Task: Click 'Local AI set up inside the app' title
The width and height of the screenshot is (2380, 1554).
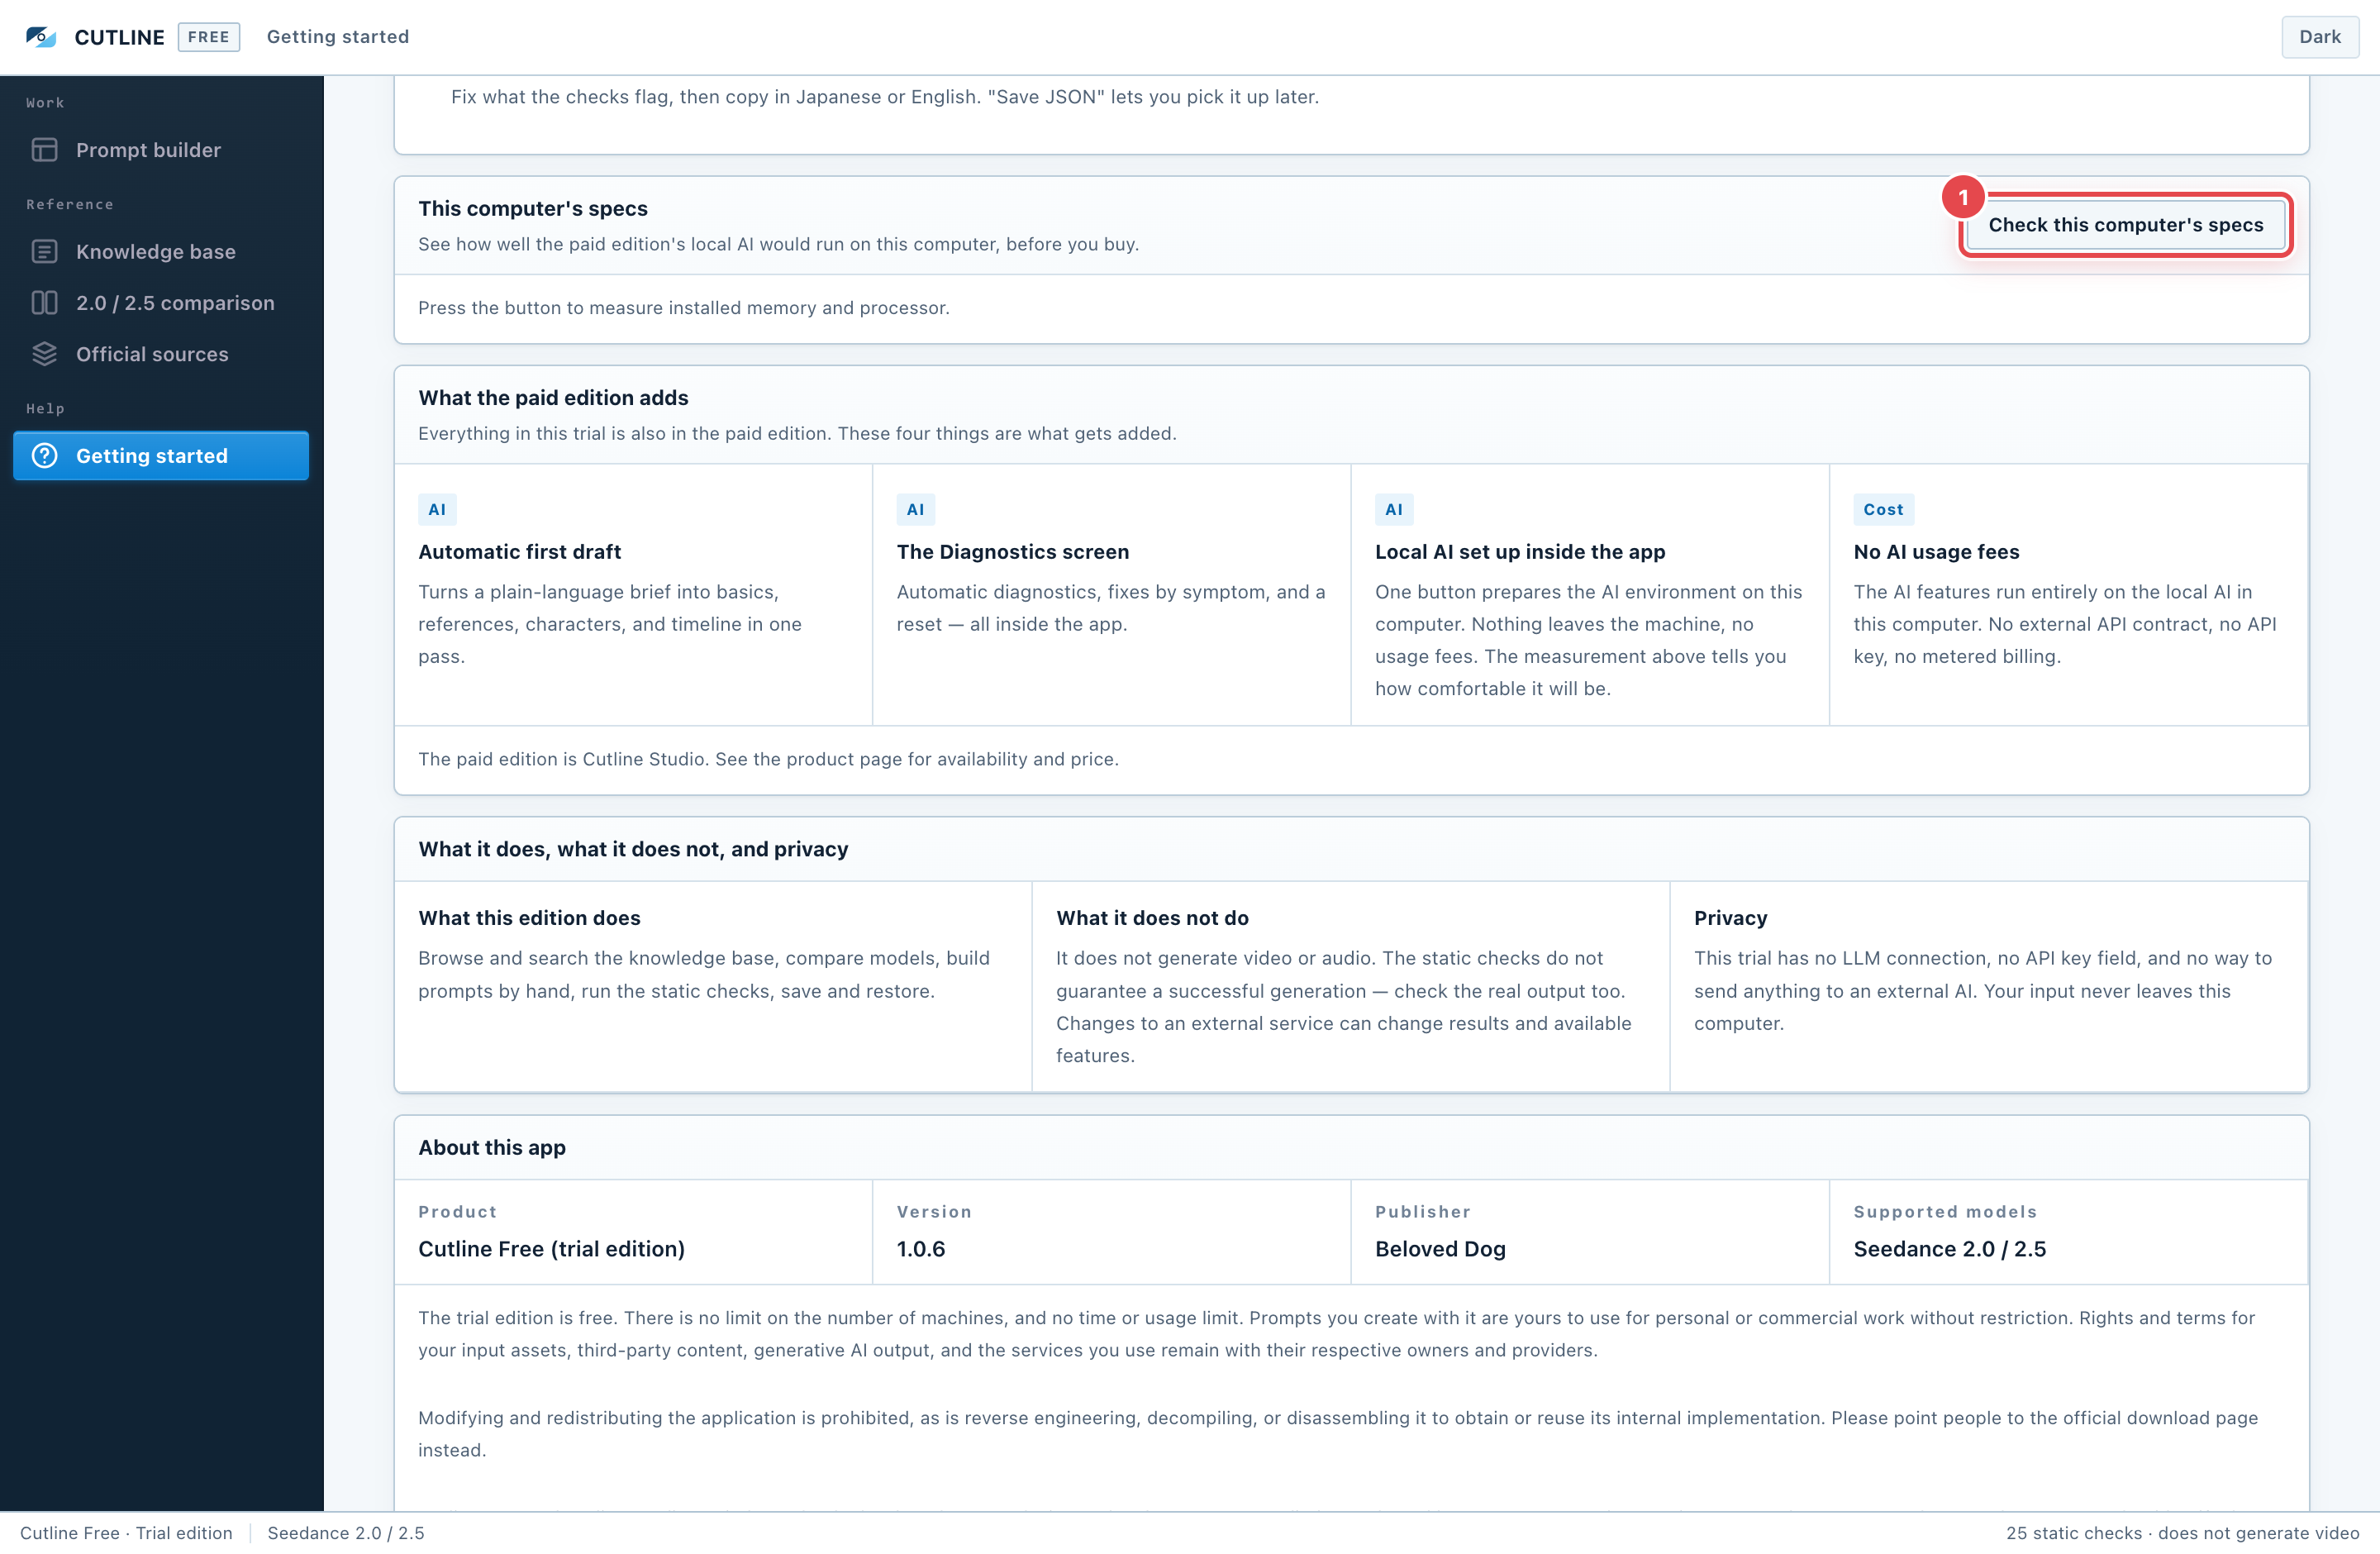Action: coord(1520,552)
